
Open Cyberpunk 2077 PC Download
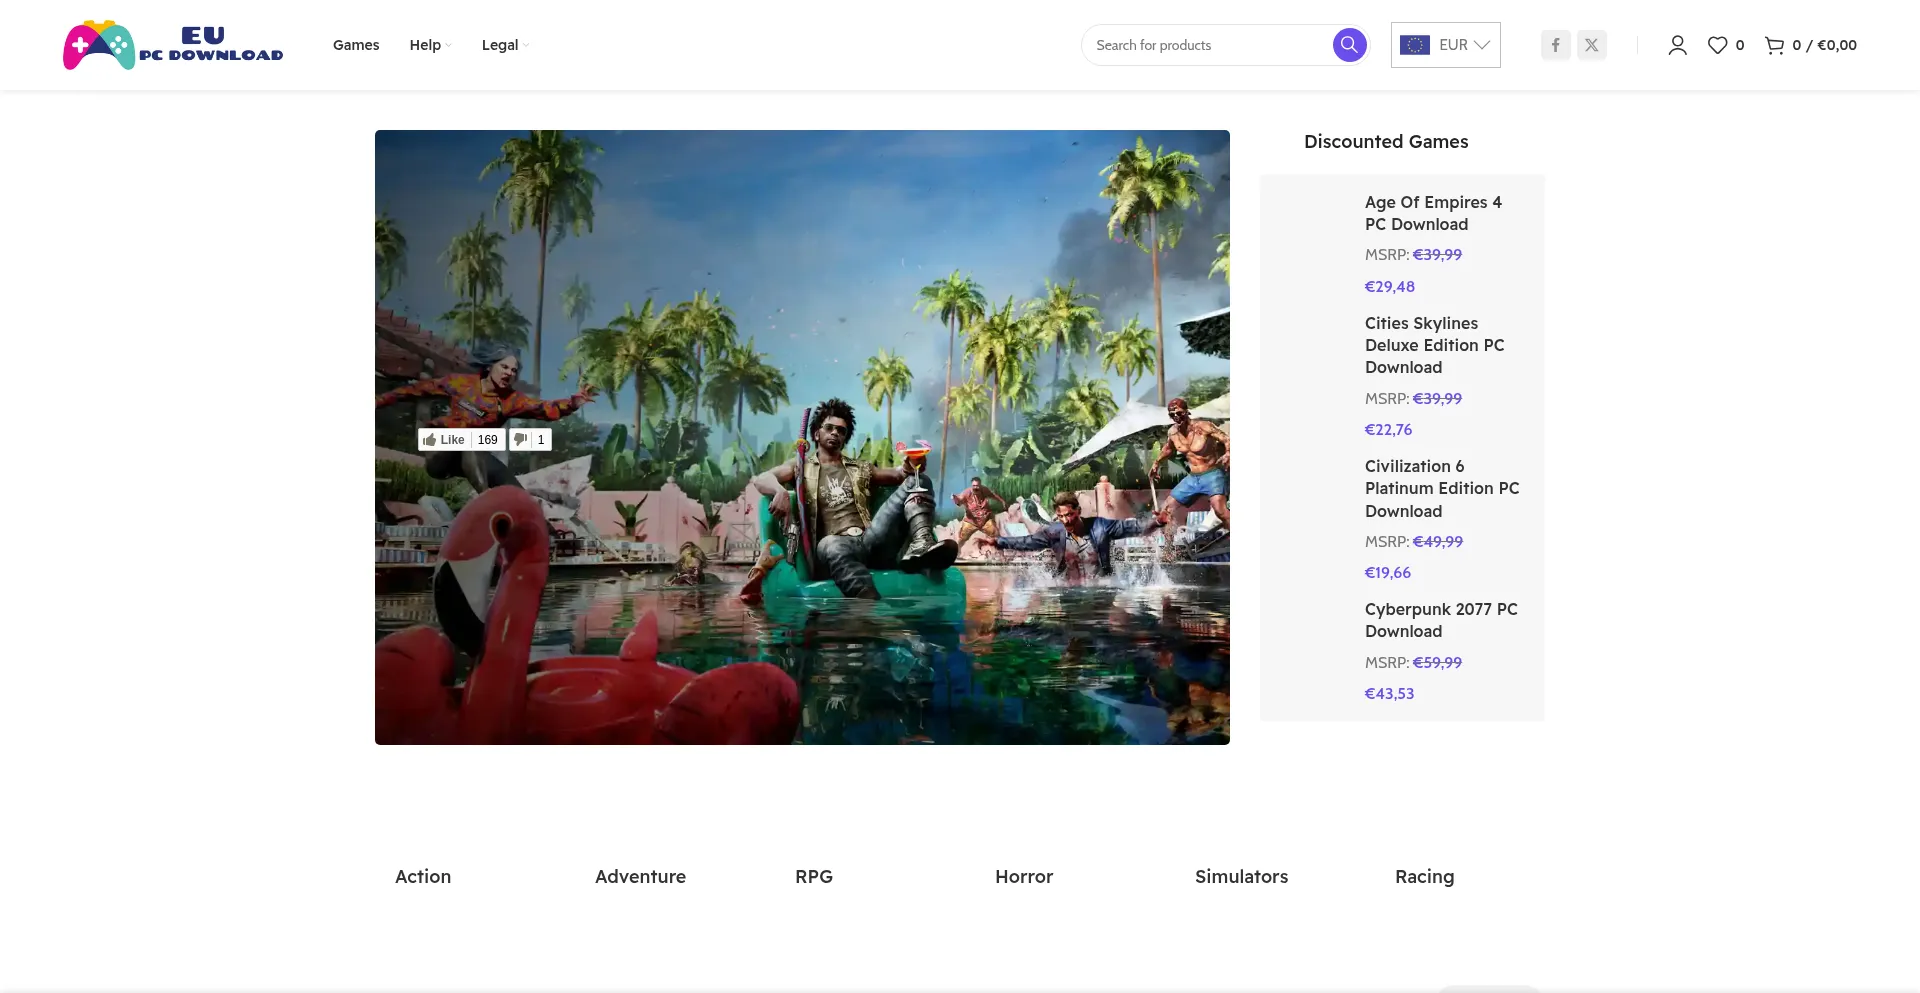click(x=1441, y=620)
